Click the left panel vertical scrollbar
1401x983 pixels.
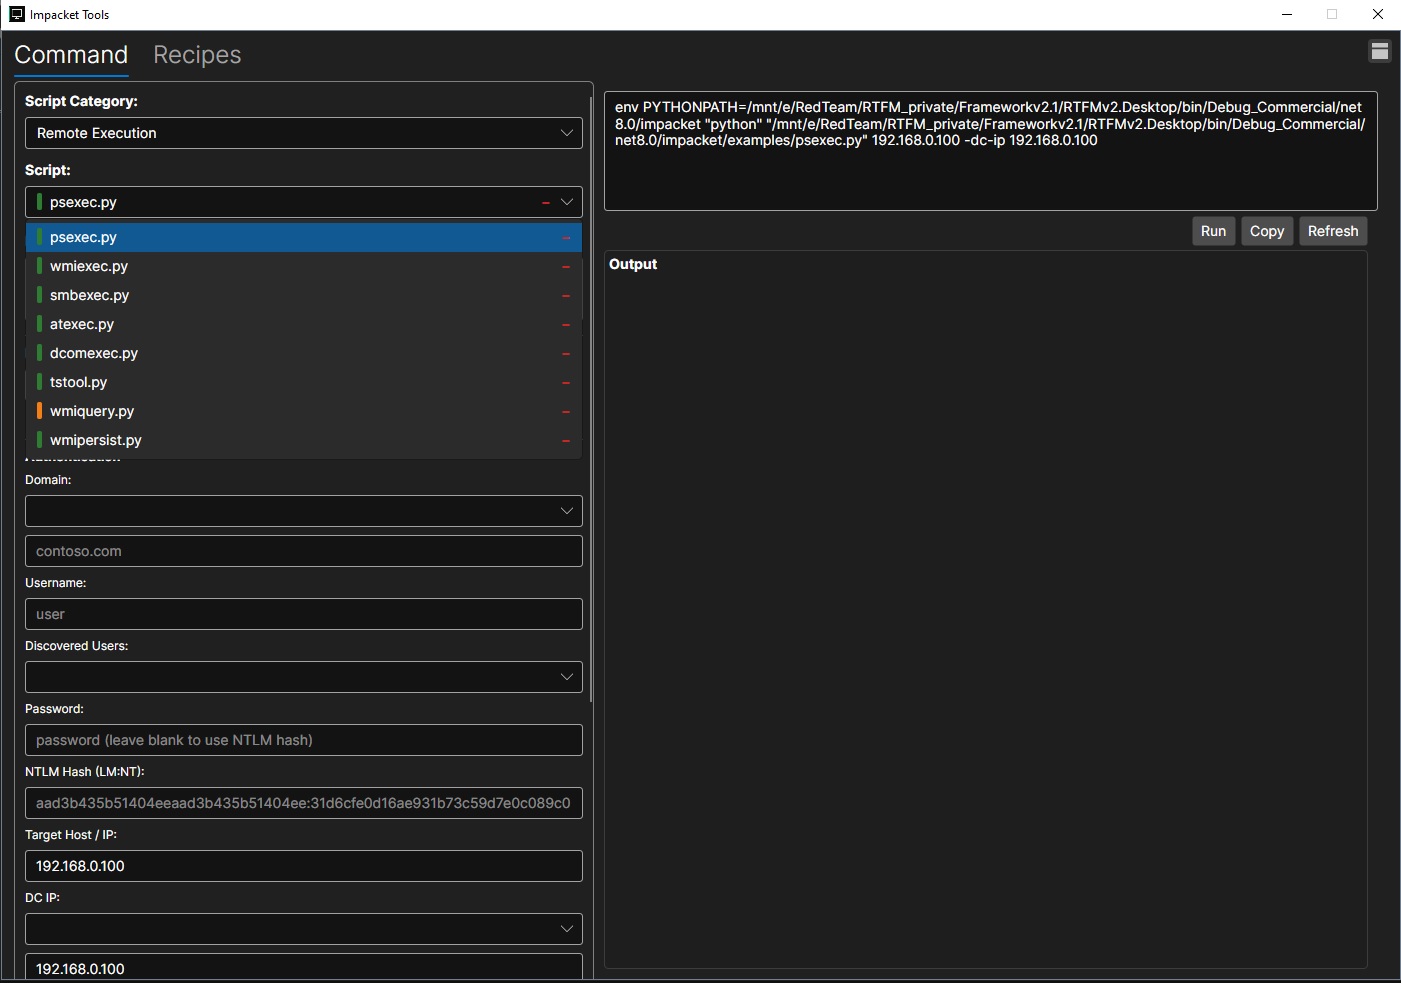click(591, 400)
